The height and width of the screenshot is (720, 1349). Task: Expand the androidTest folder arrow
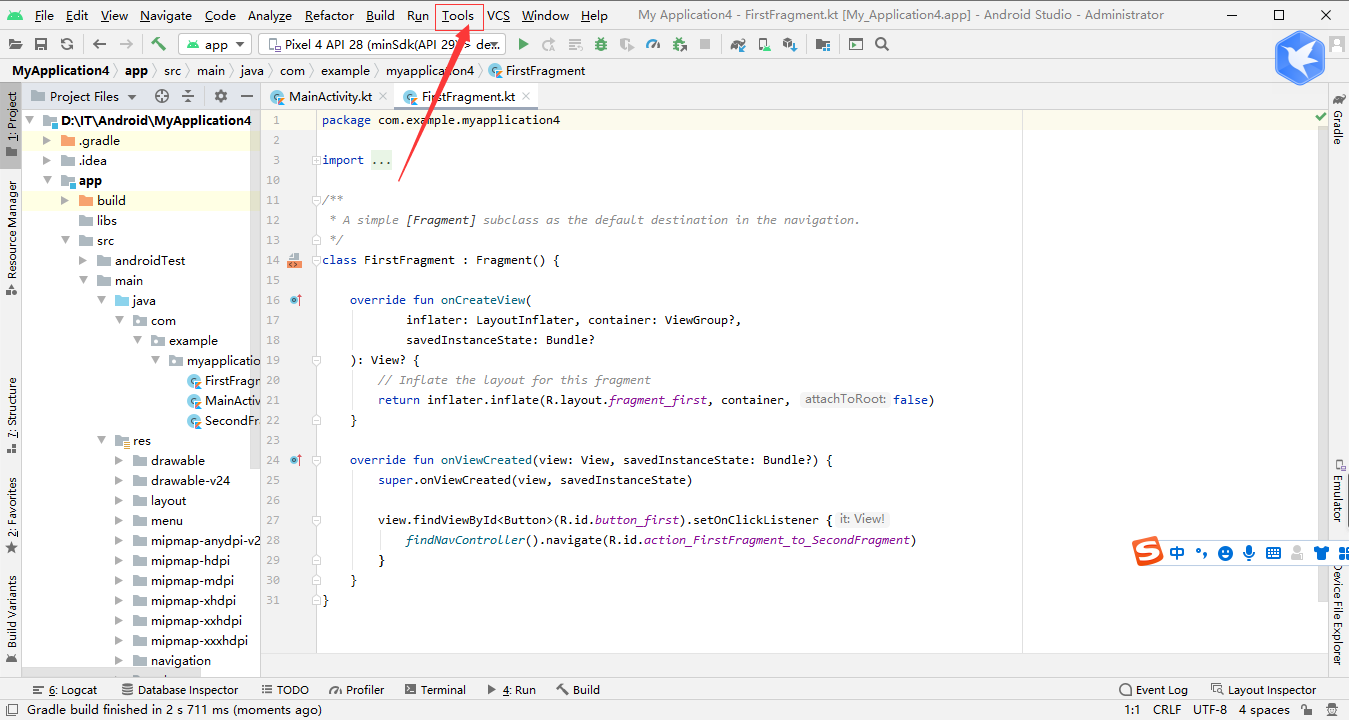click(x=83, y=260)
